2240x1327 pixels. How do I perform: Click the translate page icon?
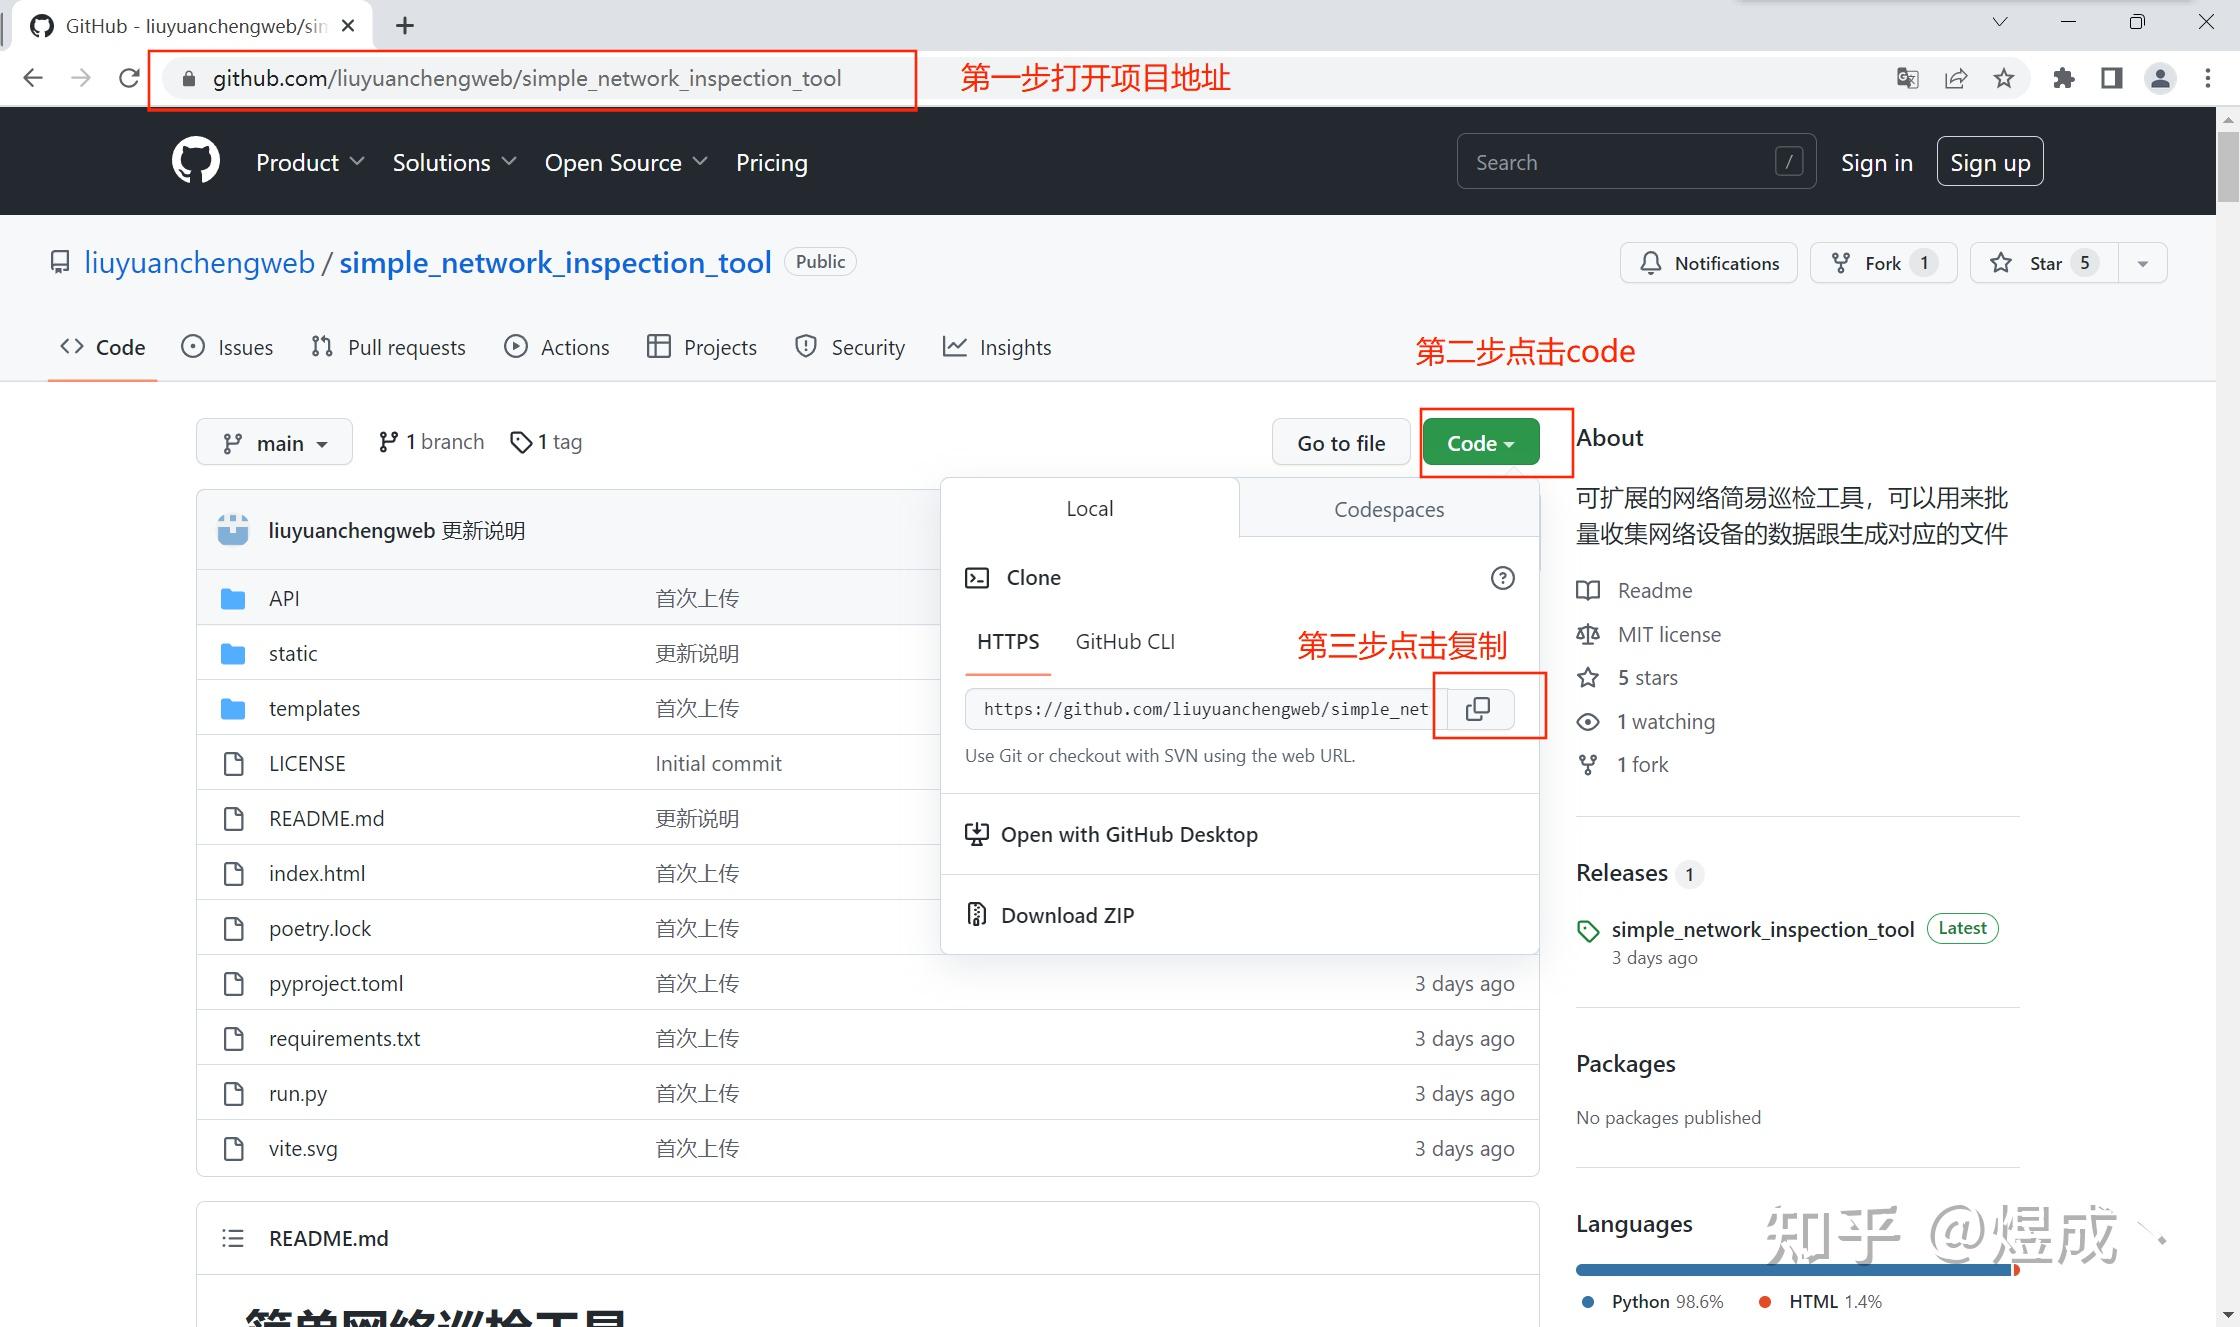[x=1907, y=78]
